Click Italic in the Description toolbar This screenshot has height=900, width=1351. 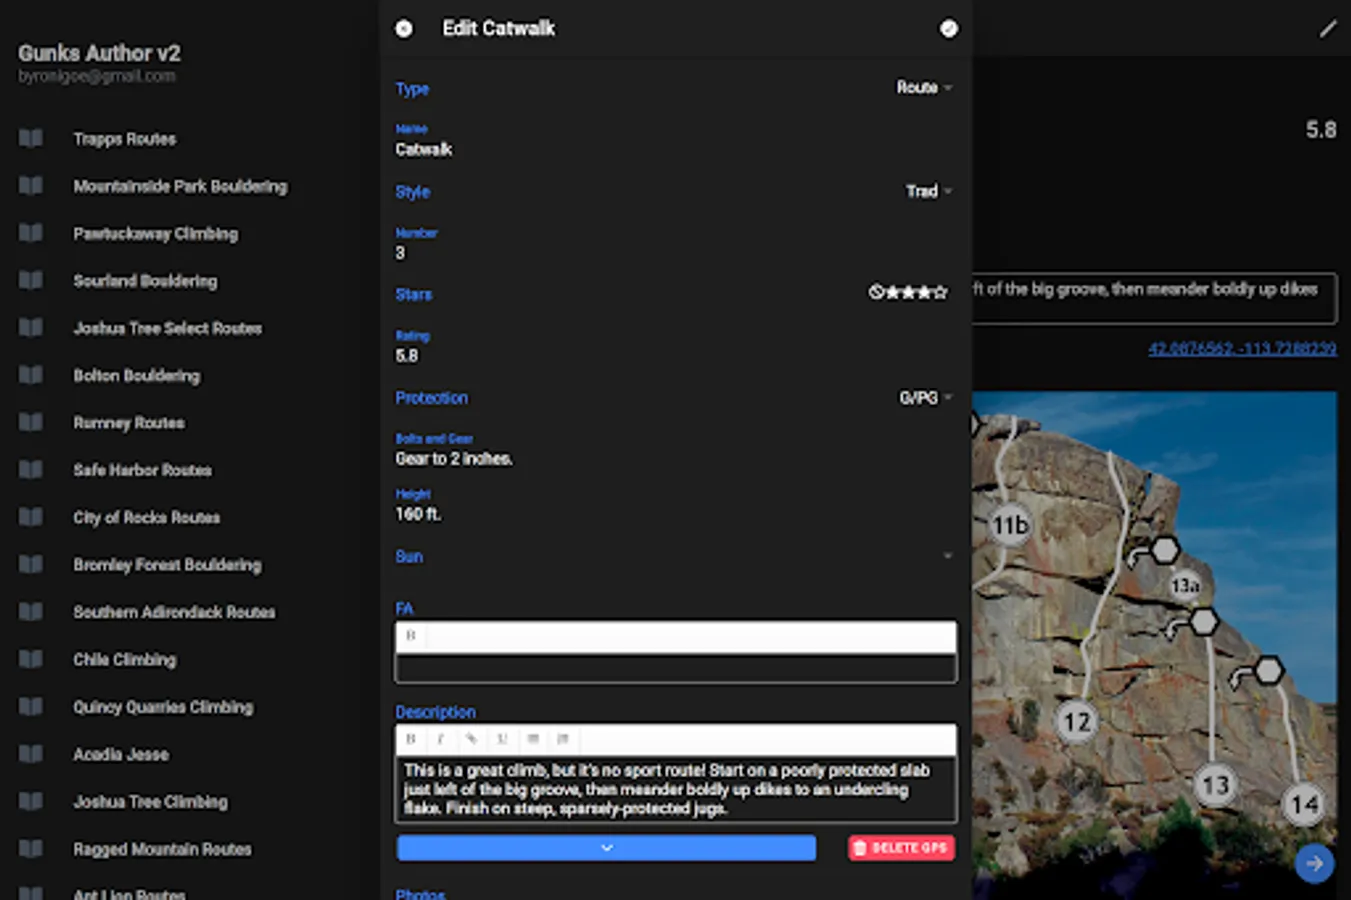[x=440, y=739]
